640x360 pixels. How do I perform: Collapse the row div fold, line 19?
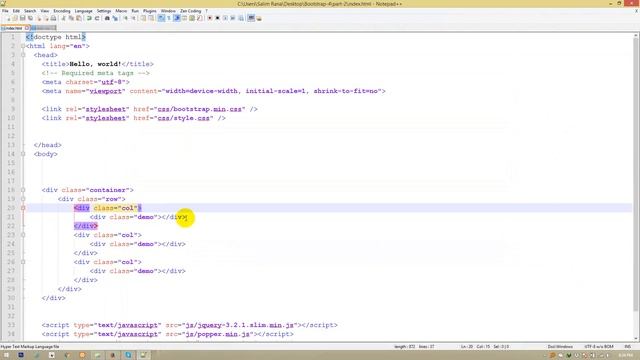point(23,199)
